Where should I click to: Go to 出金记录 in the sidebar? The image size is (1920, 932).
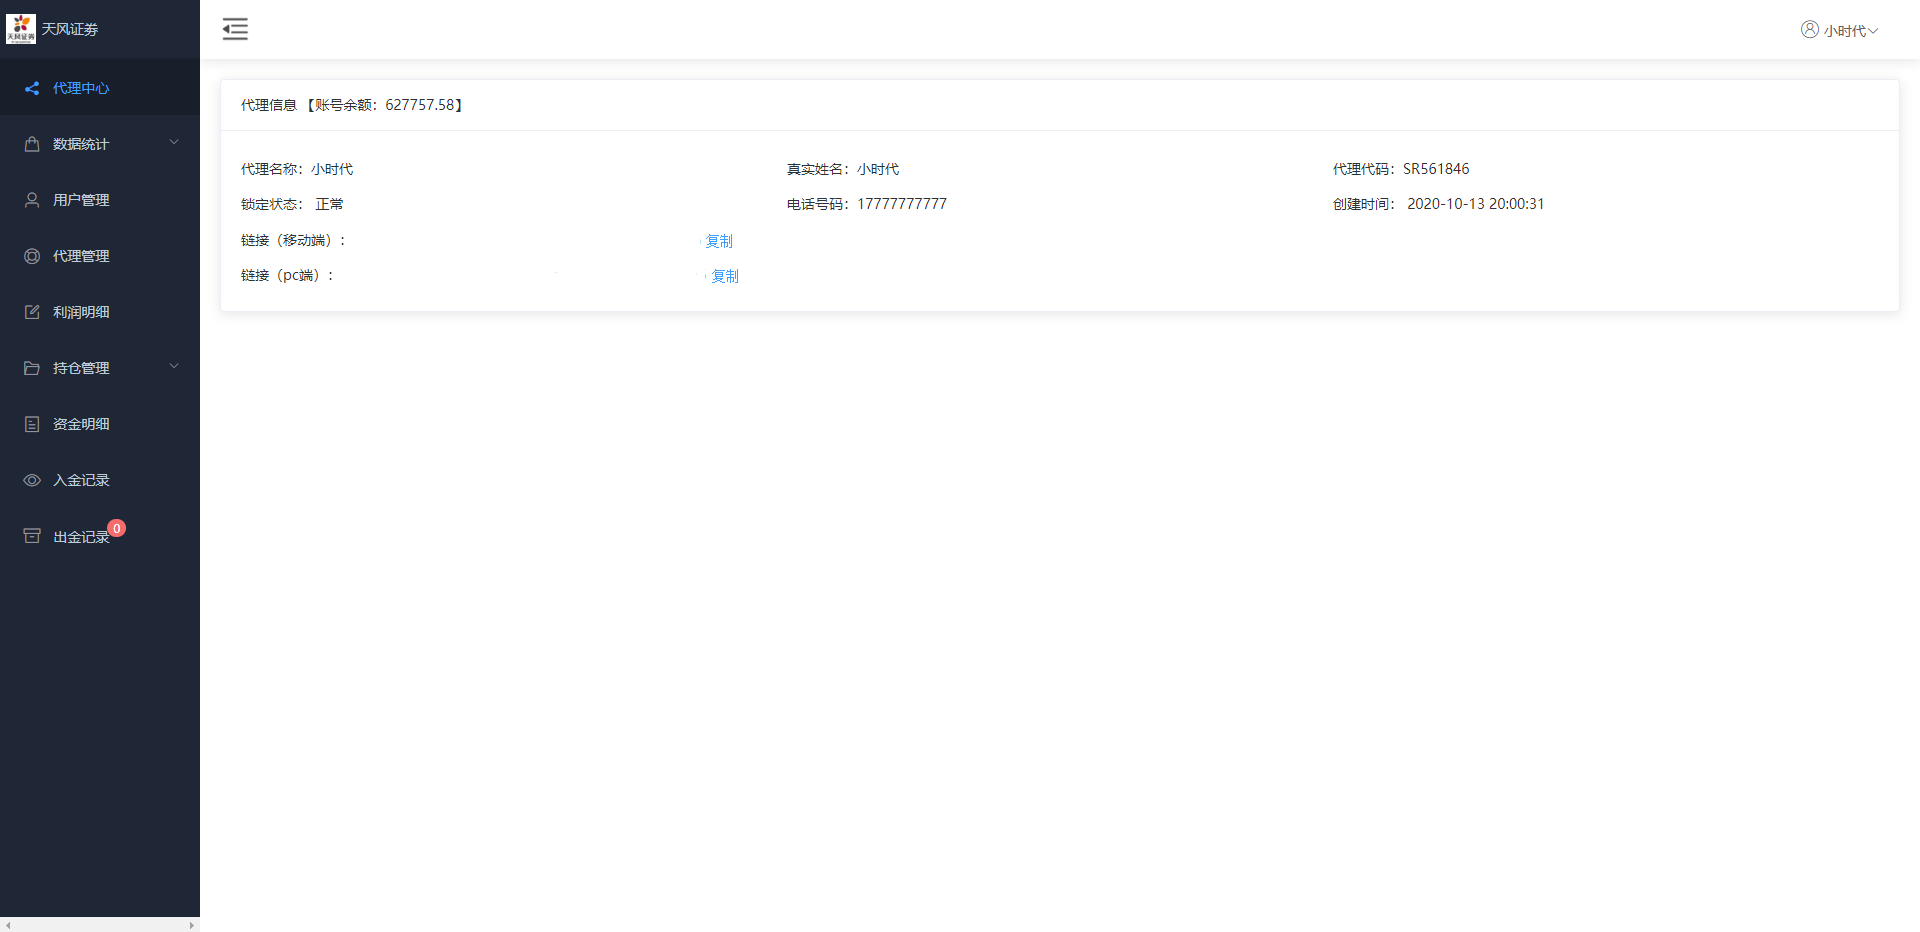(x=80, y=537)
